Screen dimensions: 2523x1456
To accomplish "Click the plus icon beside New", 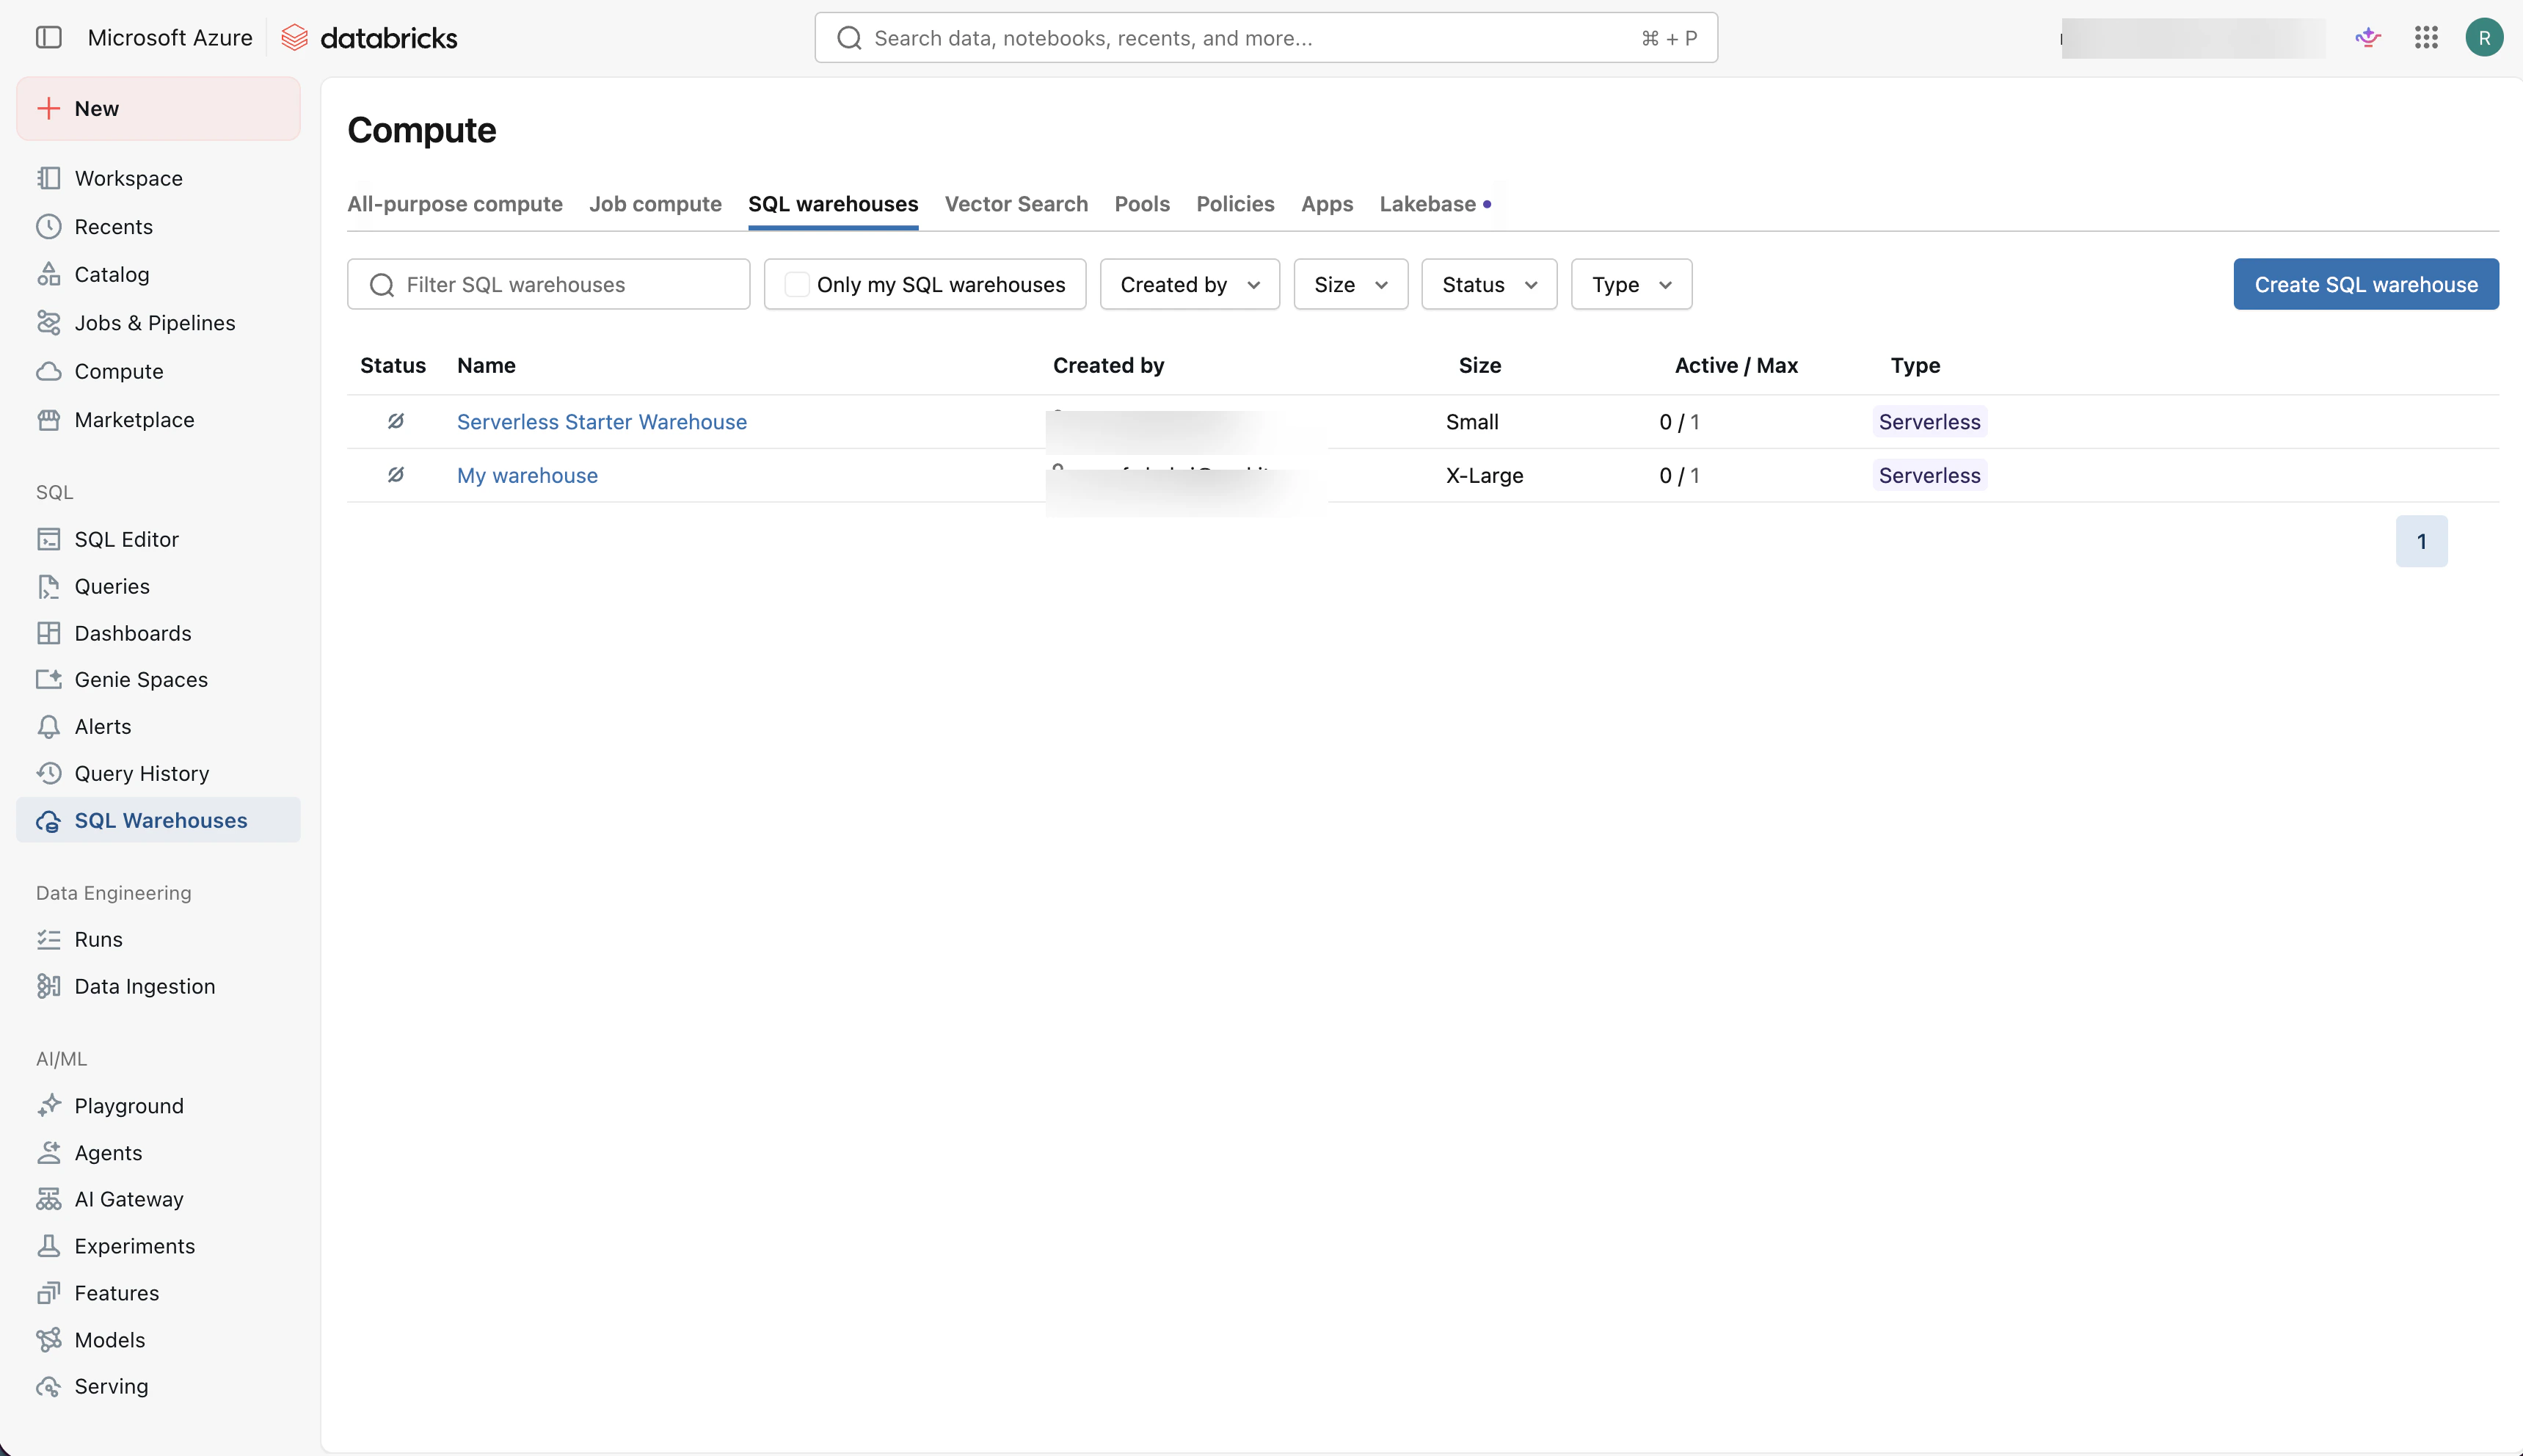I will (48, 108).
